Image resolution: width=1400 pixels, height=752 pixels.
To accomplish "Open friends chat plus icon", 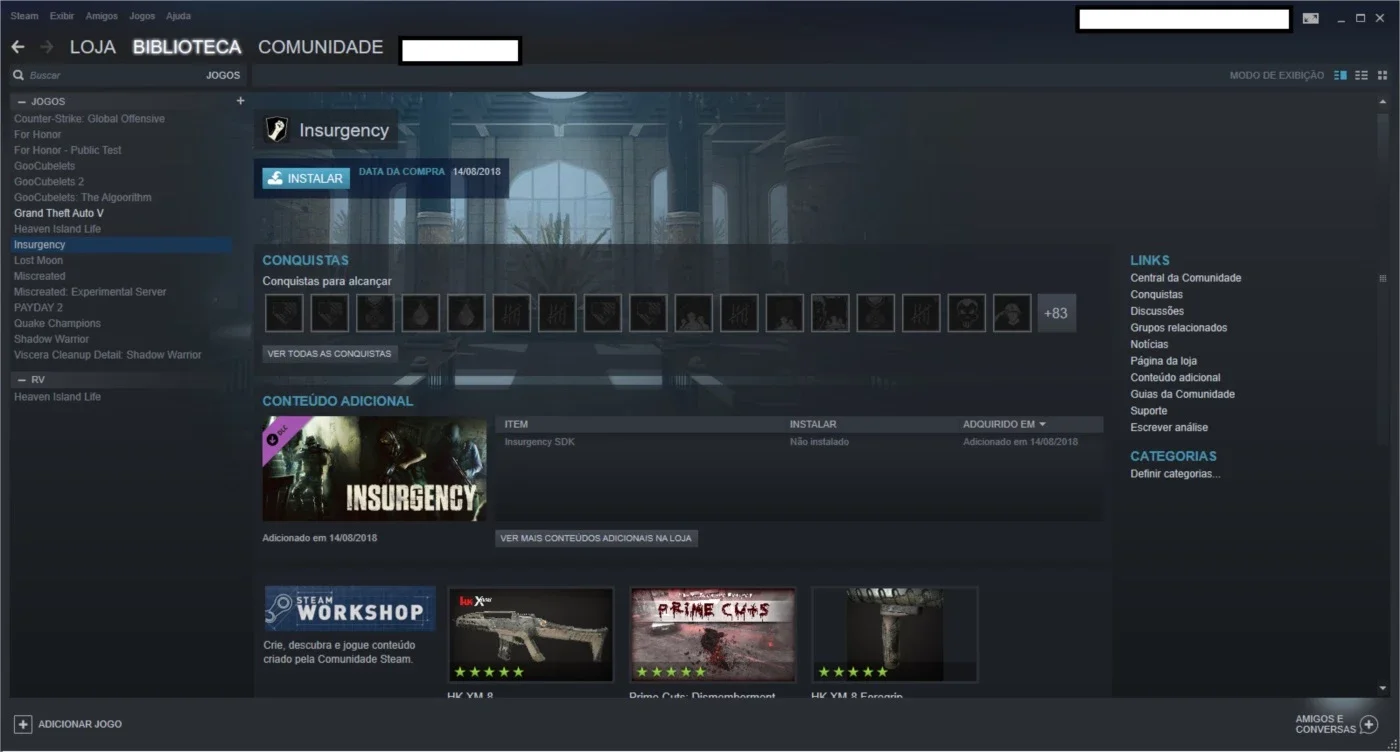I will tap(1369, 724).
